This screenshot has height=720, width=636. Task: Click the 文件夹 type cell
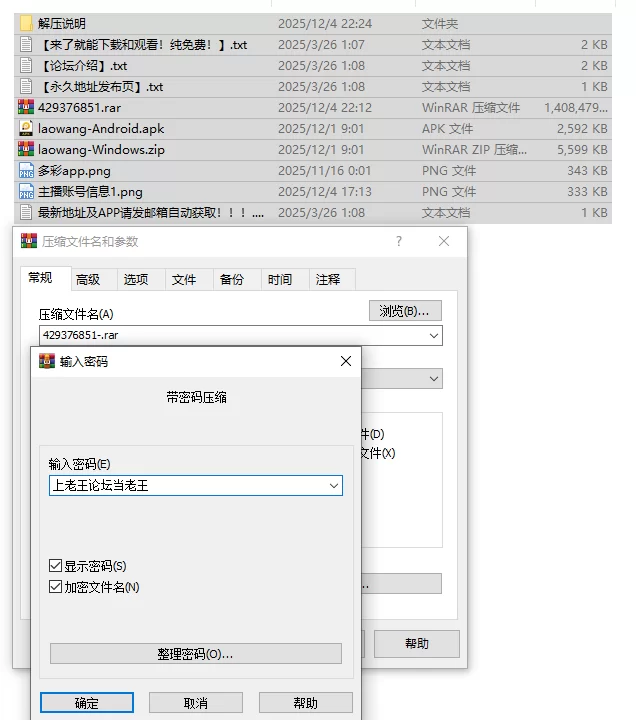pos(440,23)
